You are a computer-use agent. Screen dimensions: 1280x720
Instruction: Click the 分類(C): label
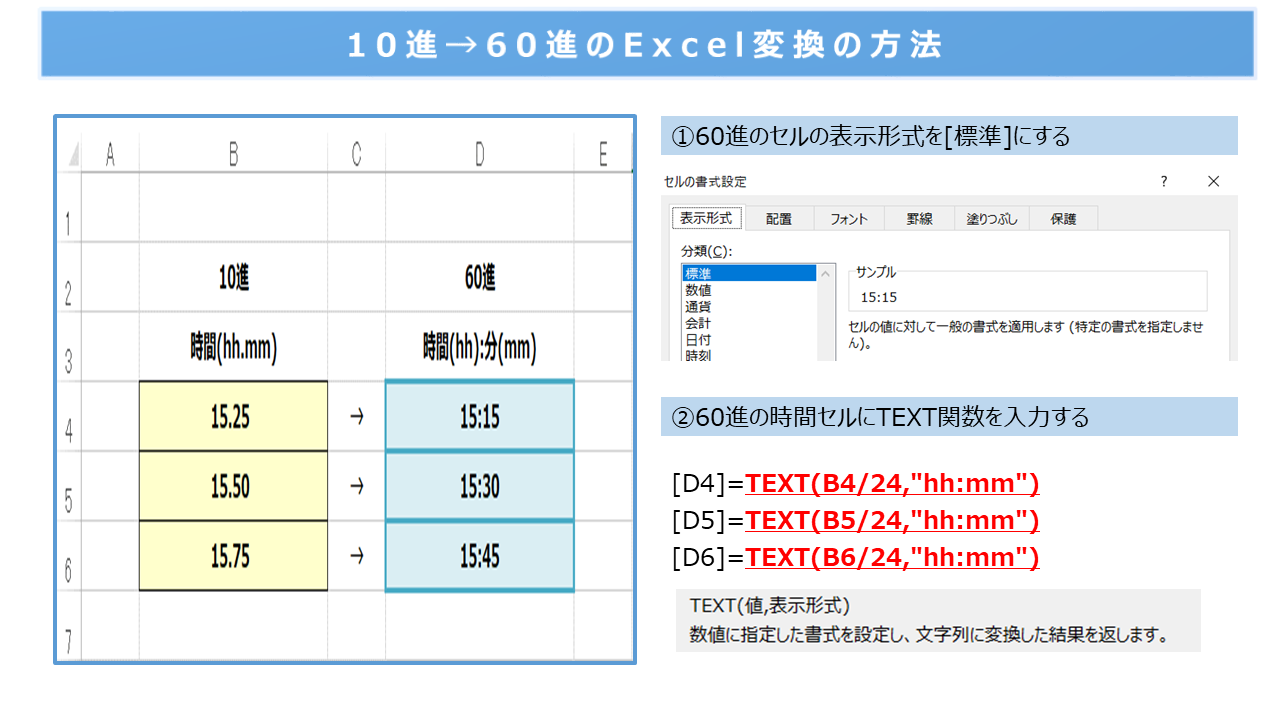pos(707,250)
